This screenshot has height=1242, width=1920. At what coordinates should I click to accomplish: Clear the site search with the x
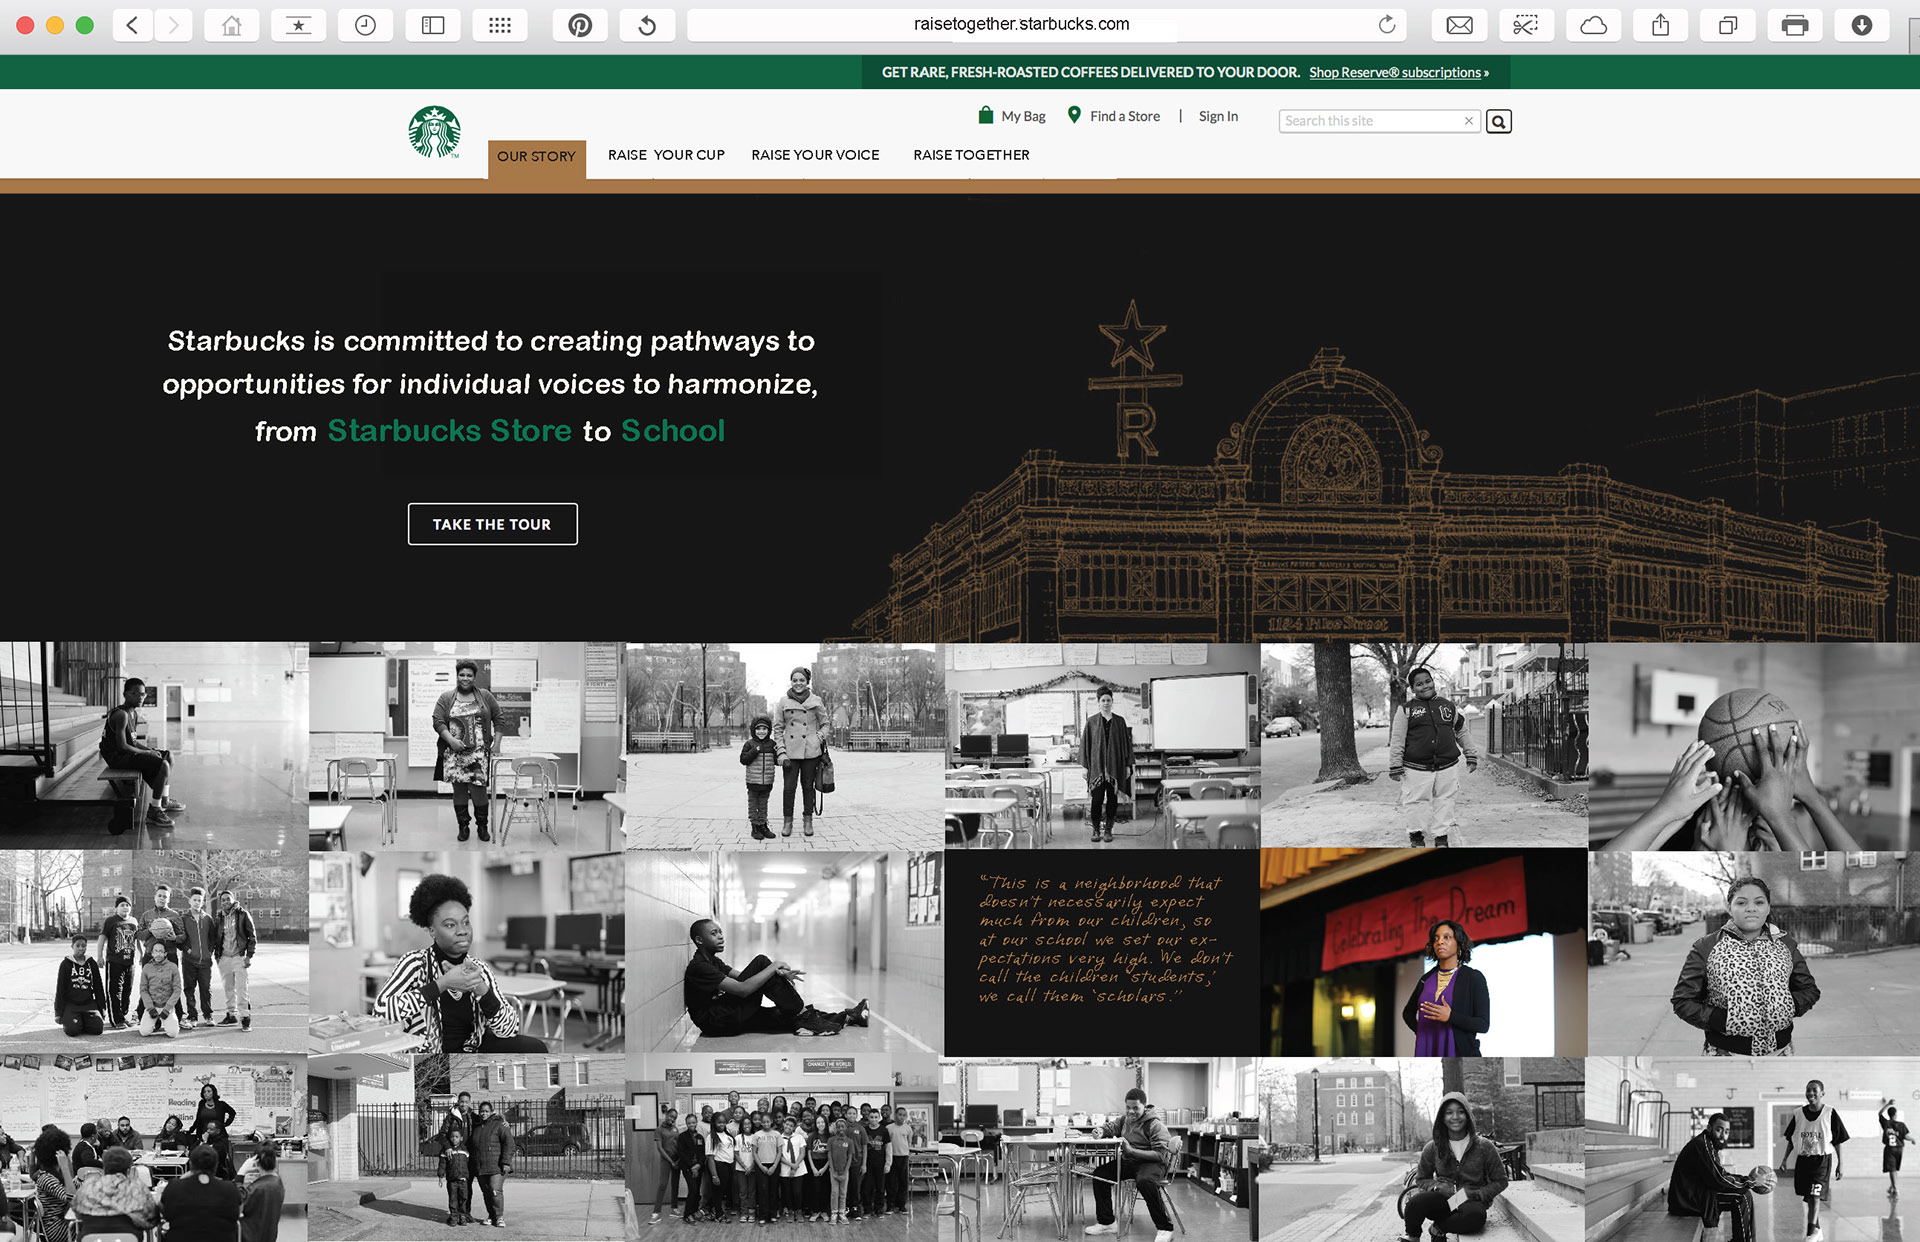[1469, 121]
